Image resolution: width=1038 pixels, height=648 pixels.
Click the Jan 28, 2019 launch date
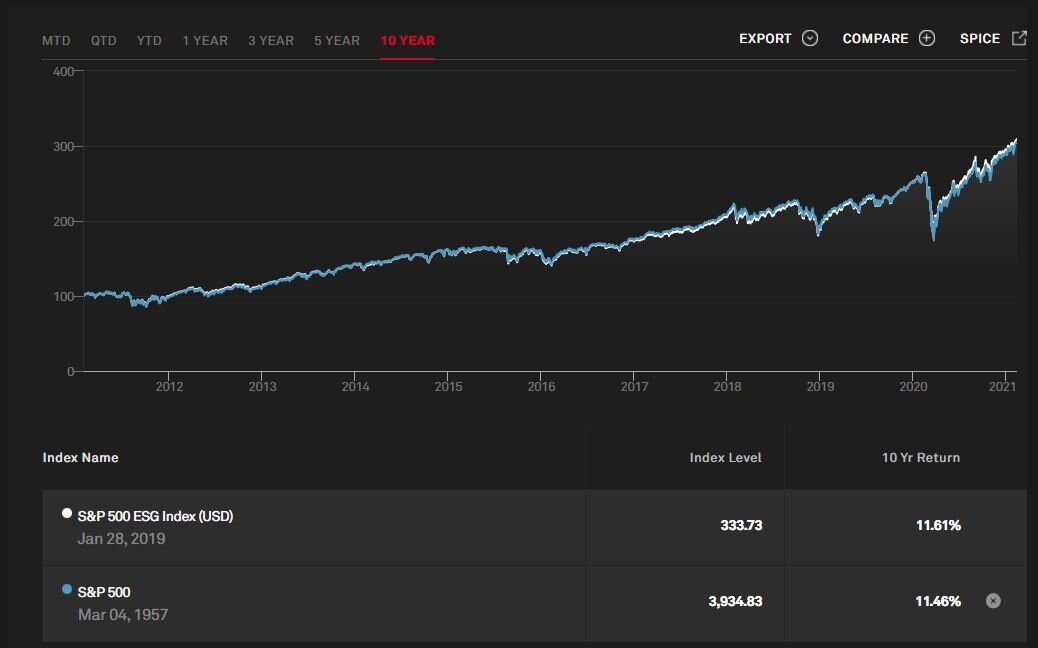[121, 539]
